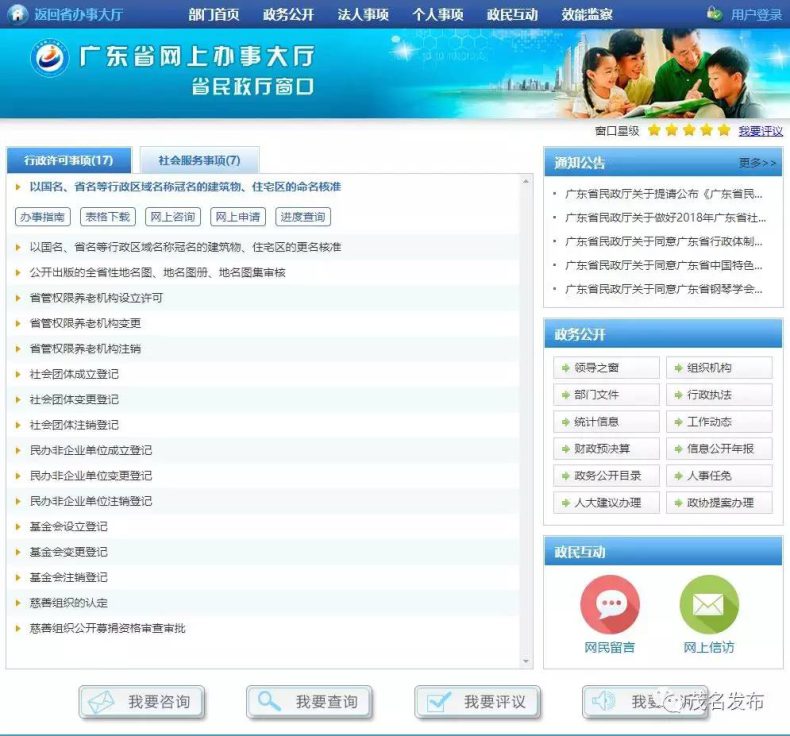
Task: Click the green arrow beside 人事任免
Action: [678, 476]
